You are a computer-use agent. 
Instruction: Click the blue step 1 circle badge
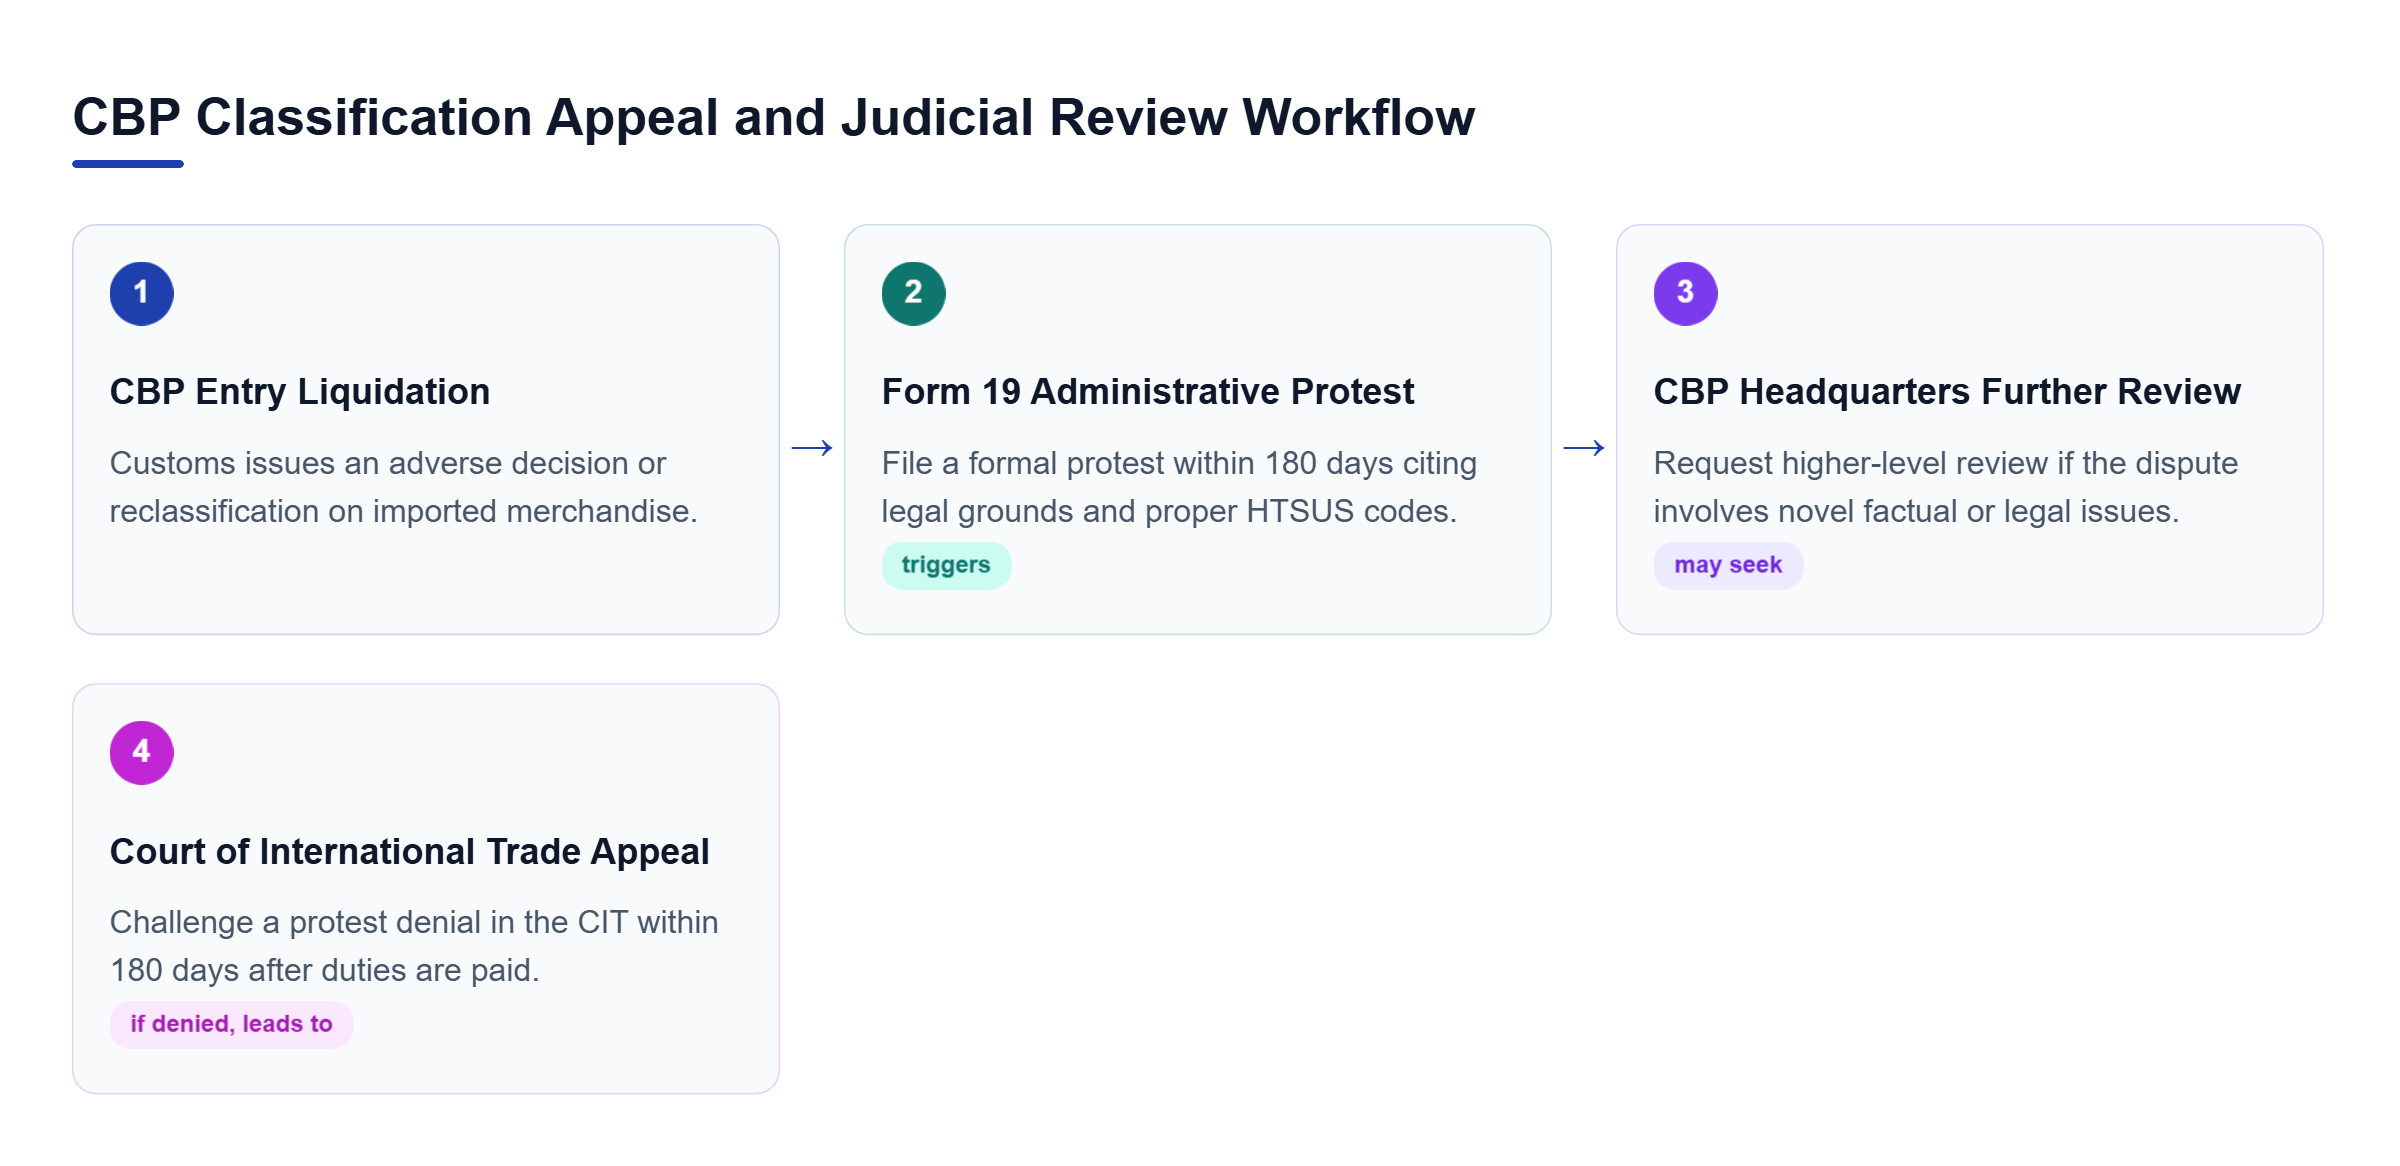(141, 293)
